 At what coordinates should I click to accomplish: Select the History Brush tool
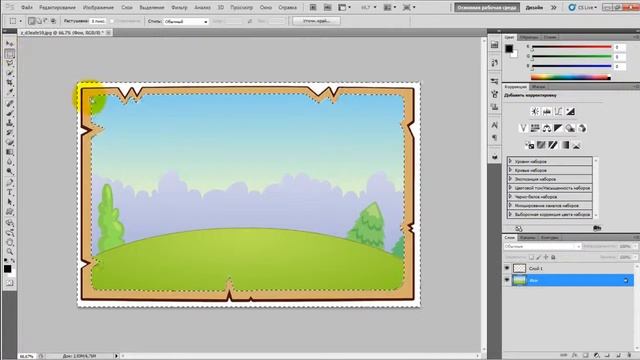click(x=10, y=133)
